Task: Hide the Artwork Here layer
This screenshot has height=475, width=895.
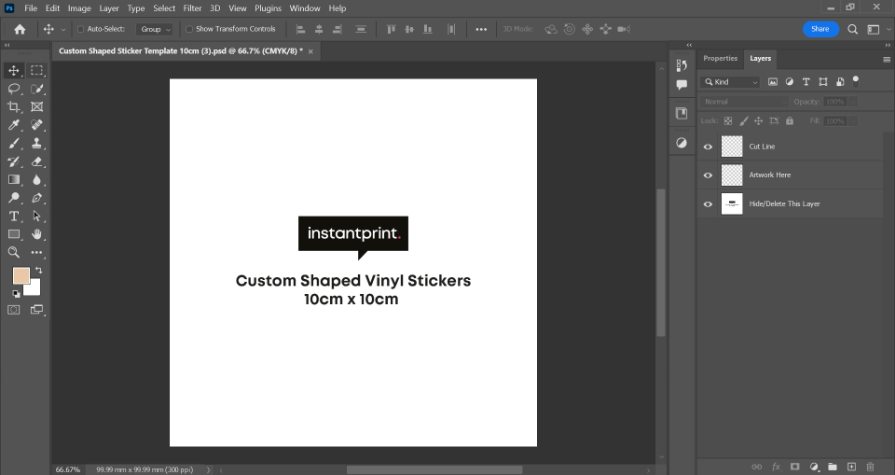Action: pos(708,175)
